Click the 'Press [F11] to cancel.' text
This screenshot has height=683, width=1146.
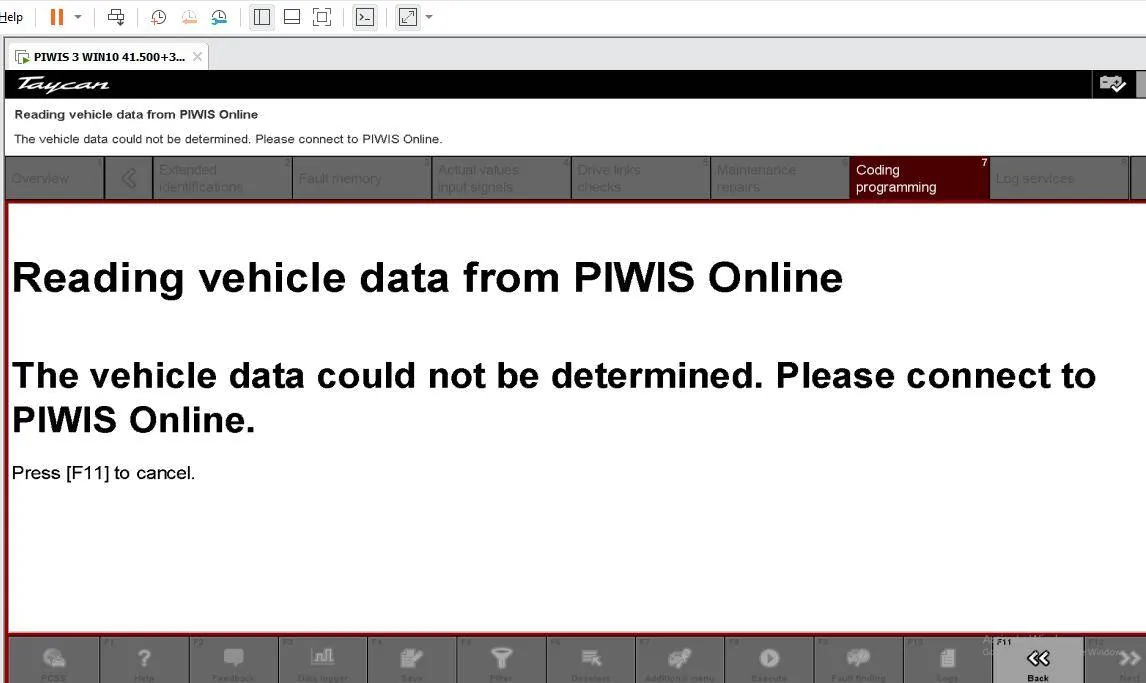tap(103, 473)
